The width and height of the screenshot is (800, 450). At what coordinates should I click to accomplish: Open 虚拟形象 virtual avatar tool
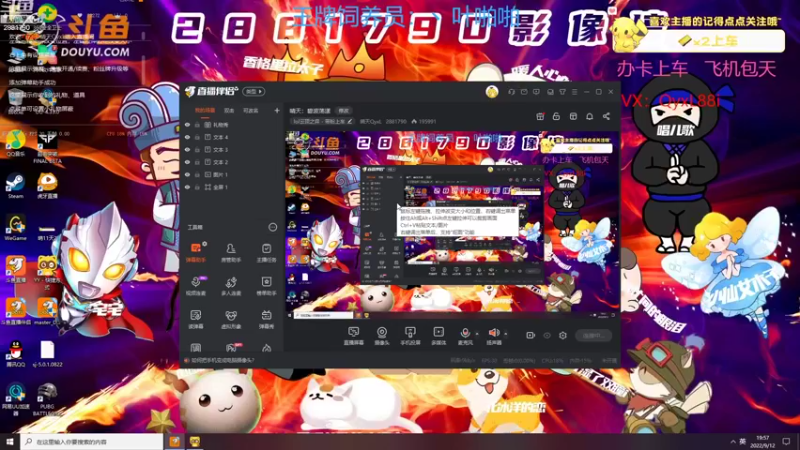[231, 319]
